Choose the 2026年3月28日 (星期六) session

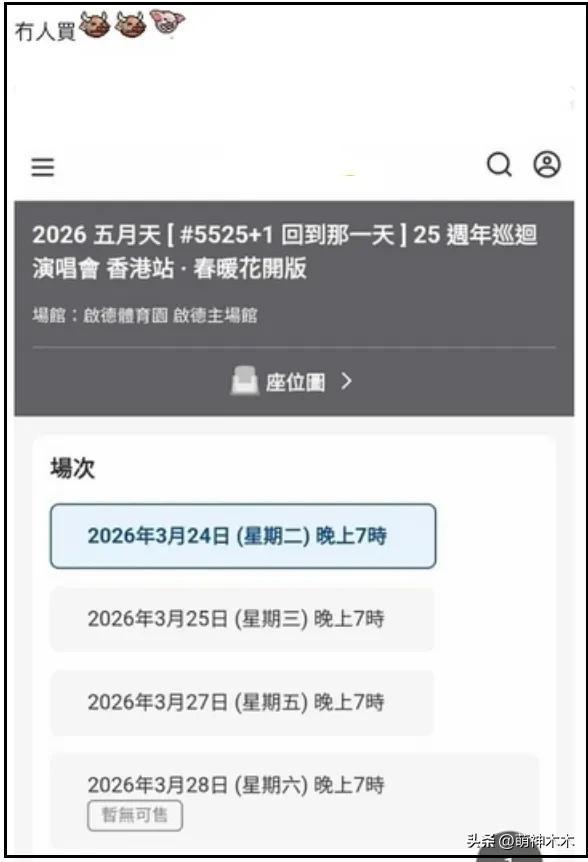point(295,802)
